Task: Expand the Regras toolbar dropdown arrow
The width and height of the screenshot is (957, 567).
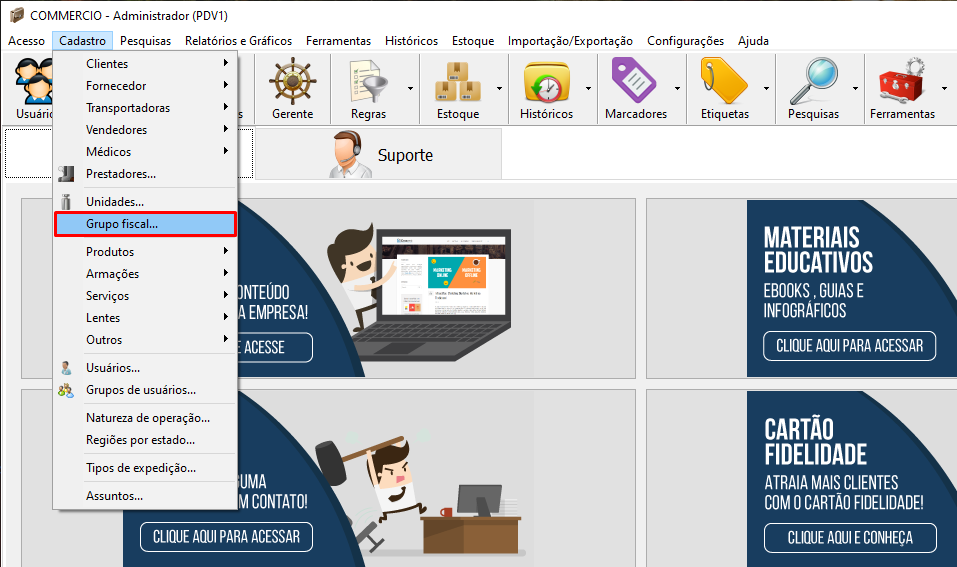Action: 411,88
